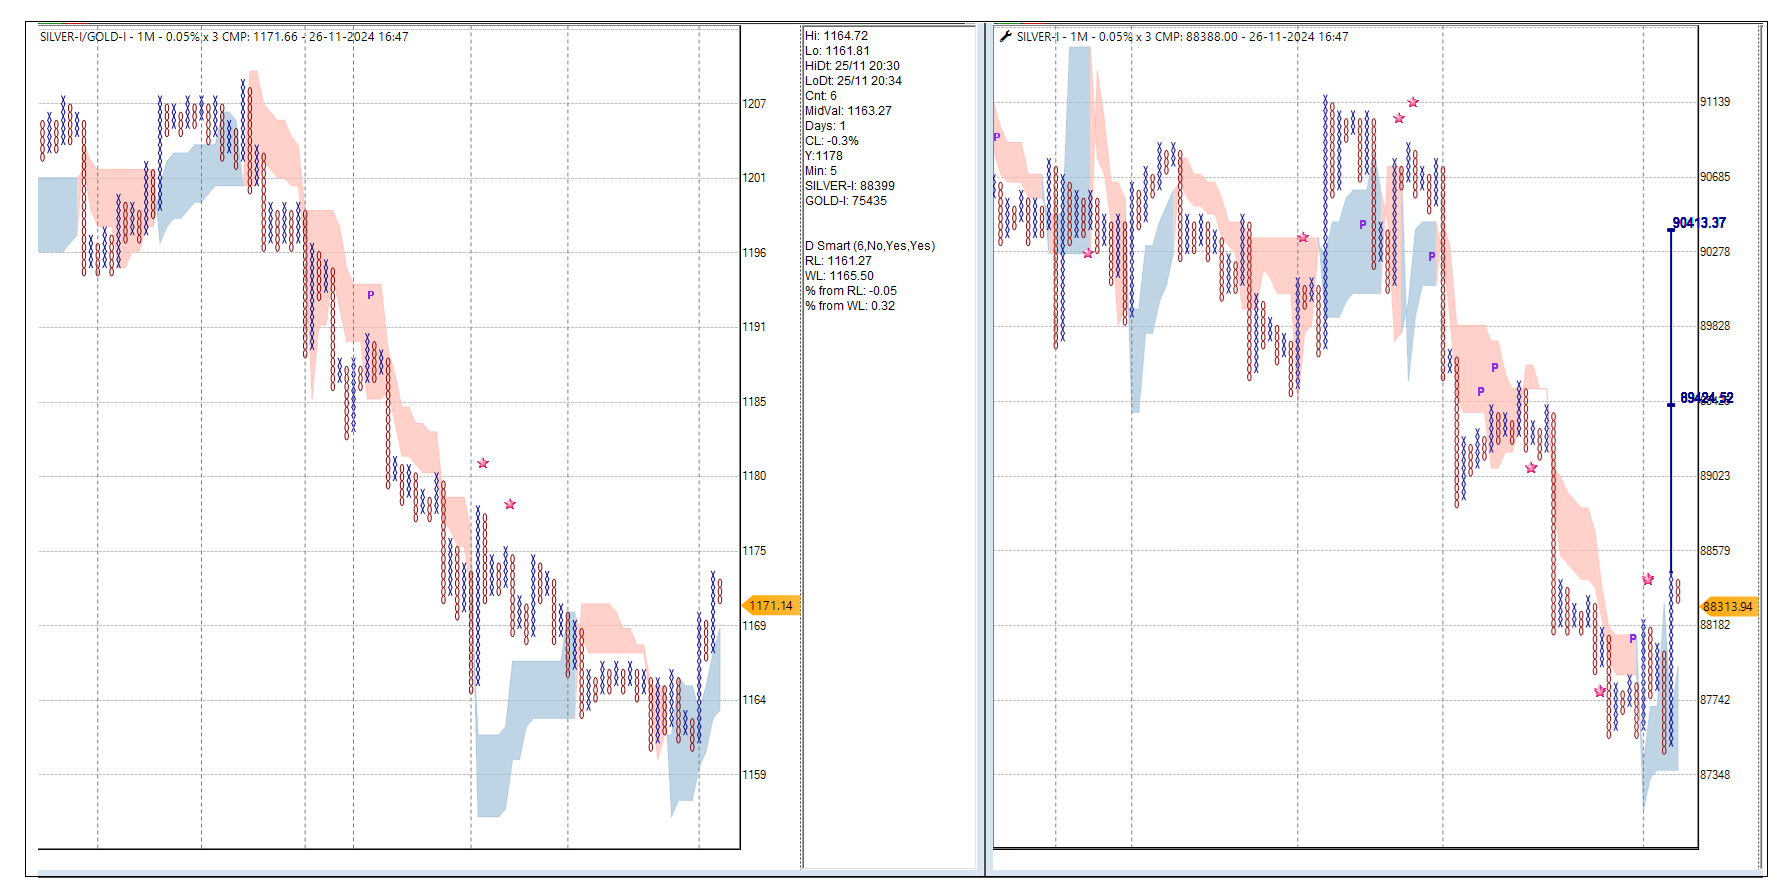The height and width of the screenshot is (890, 1789).
Task: Click the only purple P marker in left chart
Action: click(x=371, y=295)
